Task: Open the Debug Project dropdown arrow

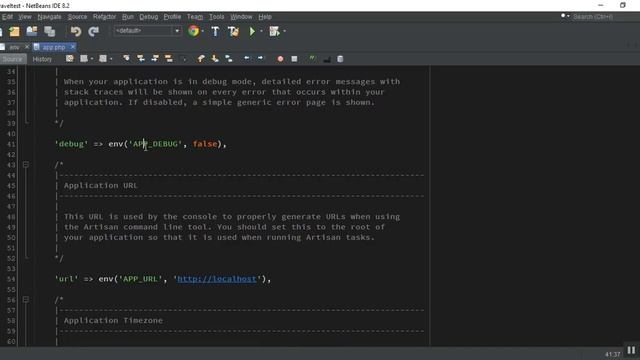Action: pos(284,31)
